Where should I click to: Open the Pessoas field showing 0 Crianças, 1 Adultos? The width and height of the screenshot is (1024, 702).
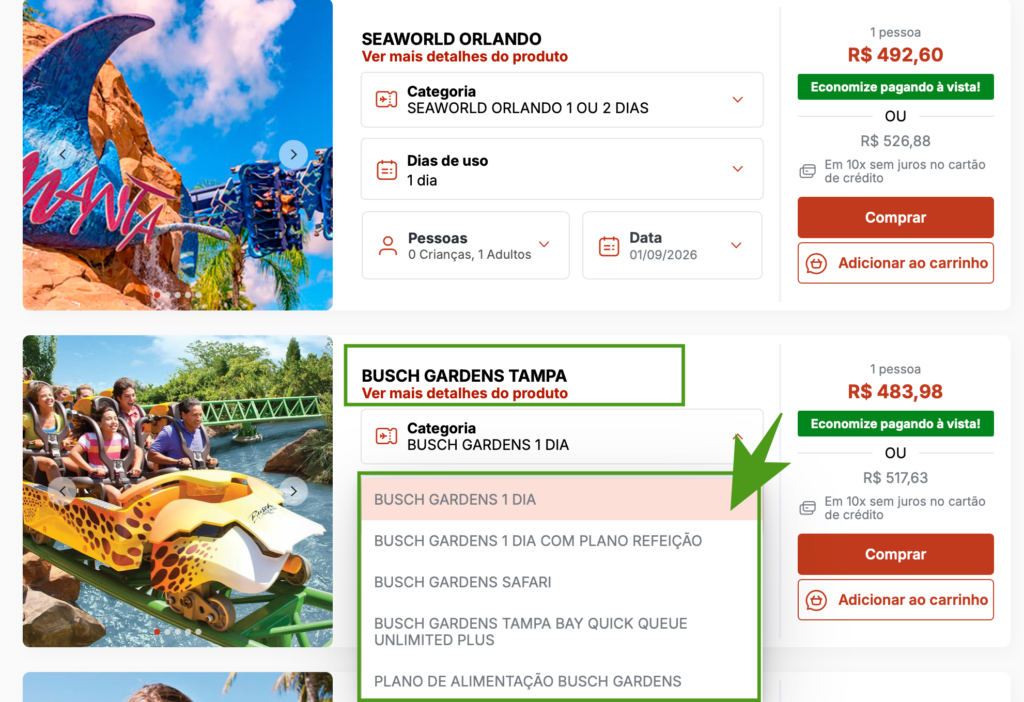(466, 246)
